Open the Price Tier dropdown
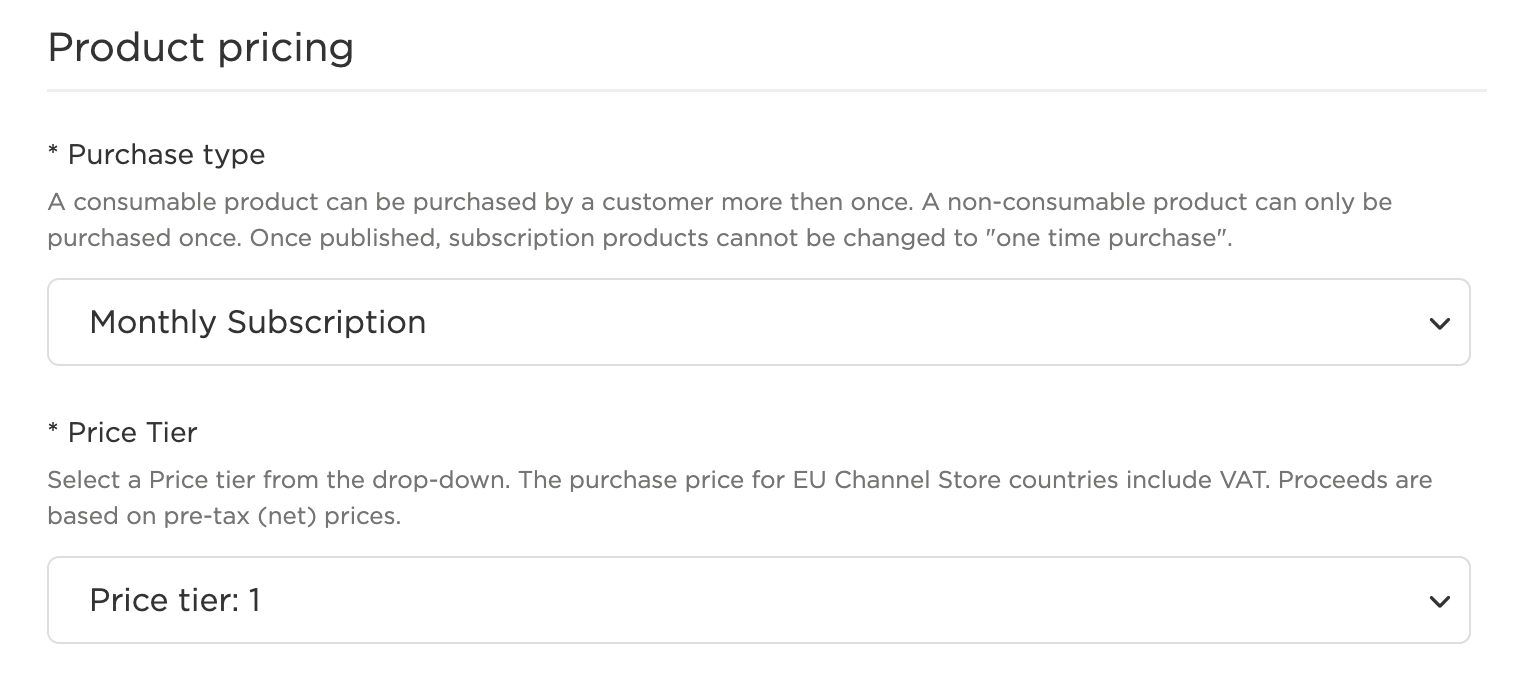1526x688 pixels. (759, 600)
